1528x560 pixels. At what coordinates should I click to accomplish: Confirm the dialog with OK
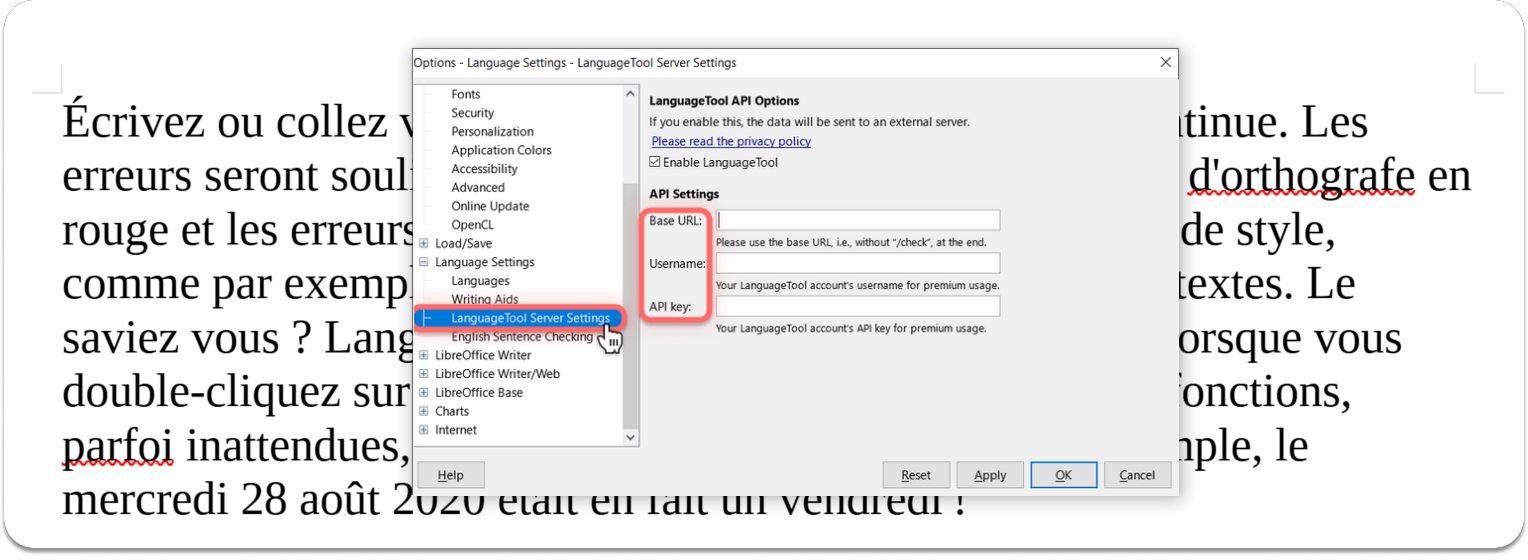(1064, 475)
